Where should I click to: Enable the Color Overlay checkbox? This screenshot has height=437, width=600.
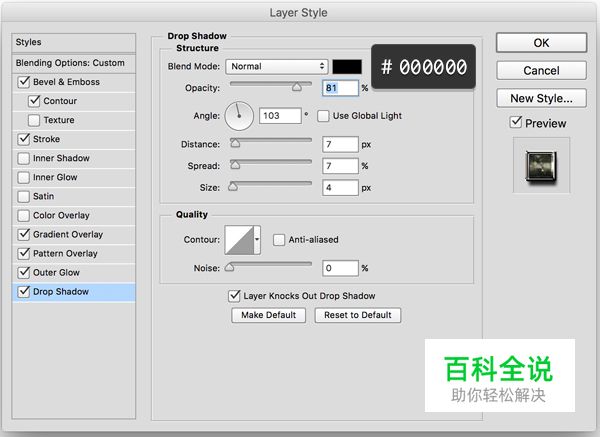click(24, 215)
